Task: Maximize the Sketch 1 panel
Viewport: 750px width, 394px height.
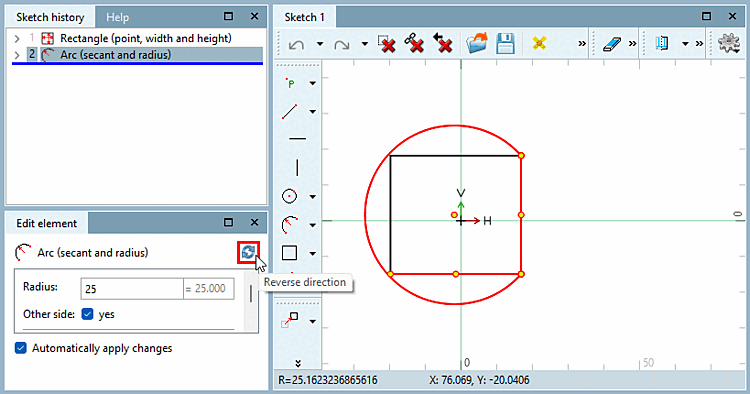Action: [706, 16]
